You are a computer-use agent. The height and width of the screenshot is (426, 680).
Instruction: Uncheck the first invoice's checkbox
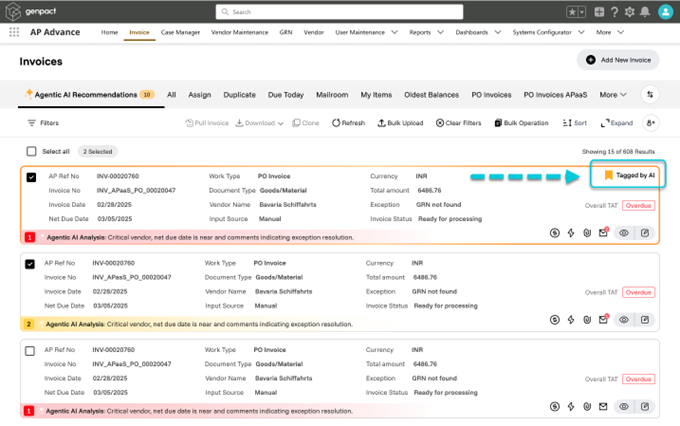32,177
